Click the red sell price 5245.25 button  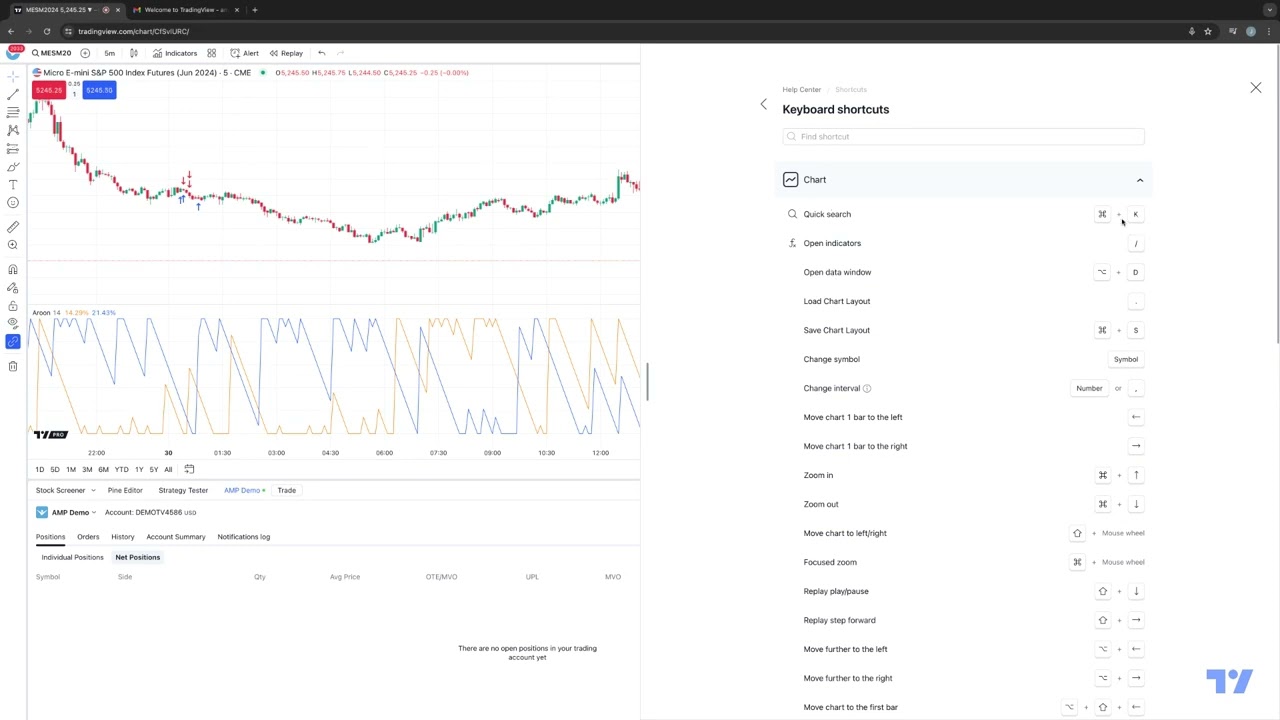click(x=48, y=90)
